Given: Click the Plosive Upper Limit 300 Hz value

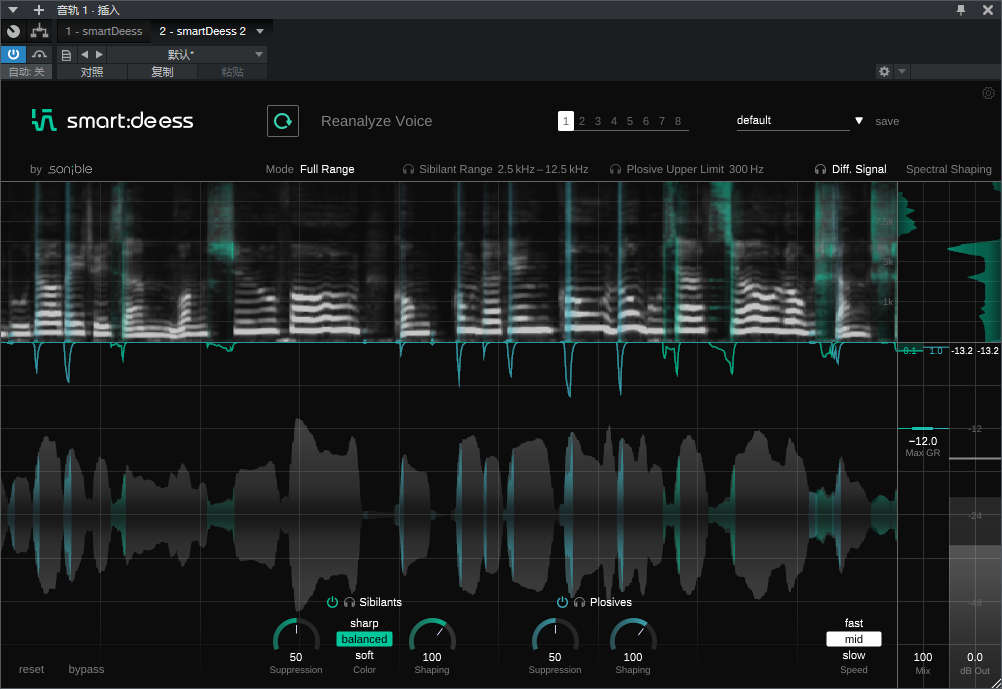Looking at the screenshot, I should pyautogui.click(x=746, y=169).
